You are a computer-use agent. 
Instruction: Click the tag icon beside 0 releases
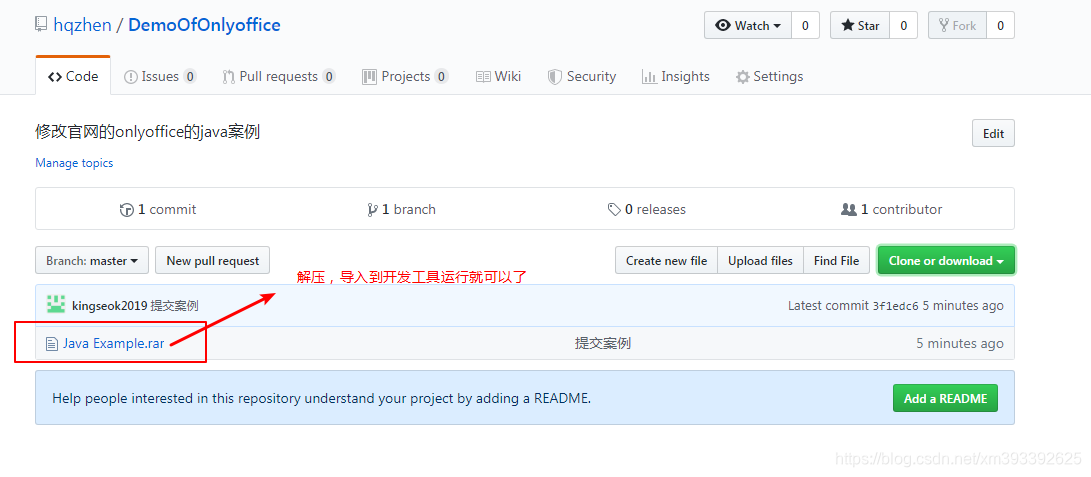pyautogui.click(x=614, y=209)
